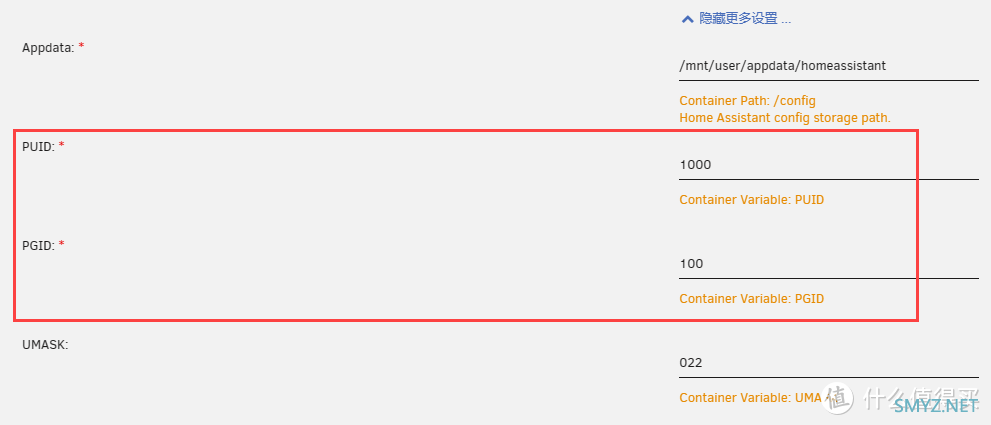Screen dimensions: 991x425
Task: Click the Container Variable: PUID description
Action: [751, 200]
